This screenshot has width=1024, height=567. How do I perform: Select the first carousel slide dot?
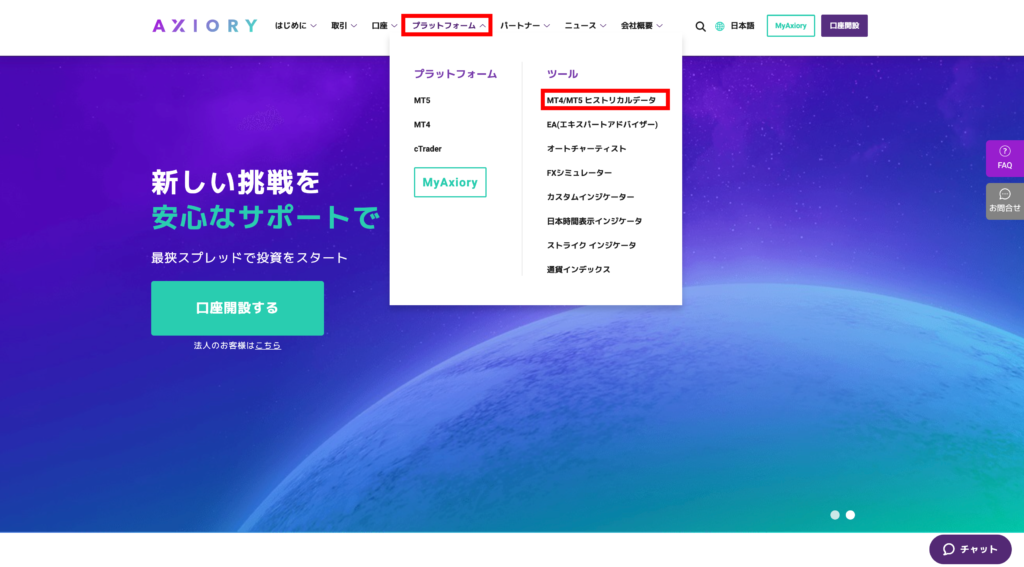[835, 515]
